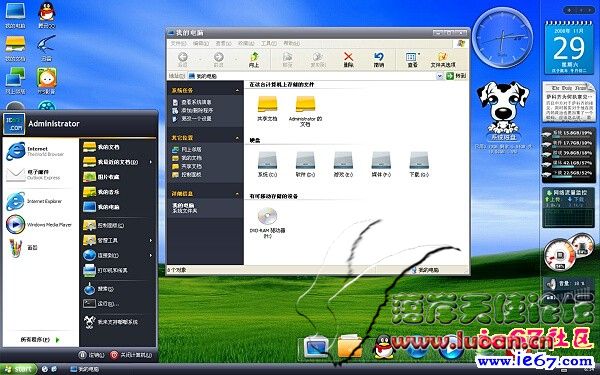Collapse the System Tasks side panel
Screen dimensions: 600x375
(x=237, y=91)
